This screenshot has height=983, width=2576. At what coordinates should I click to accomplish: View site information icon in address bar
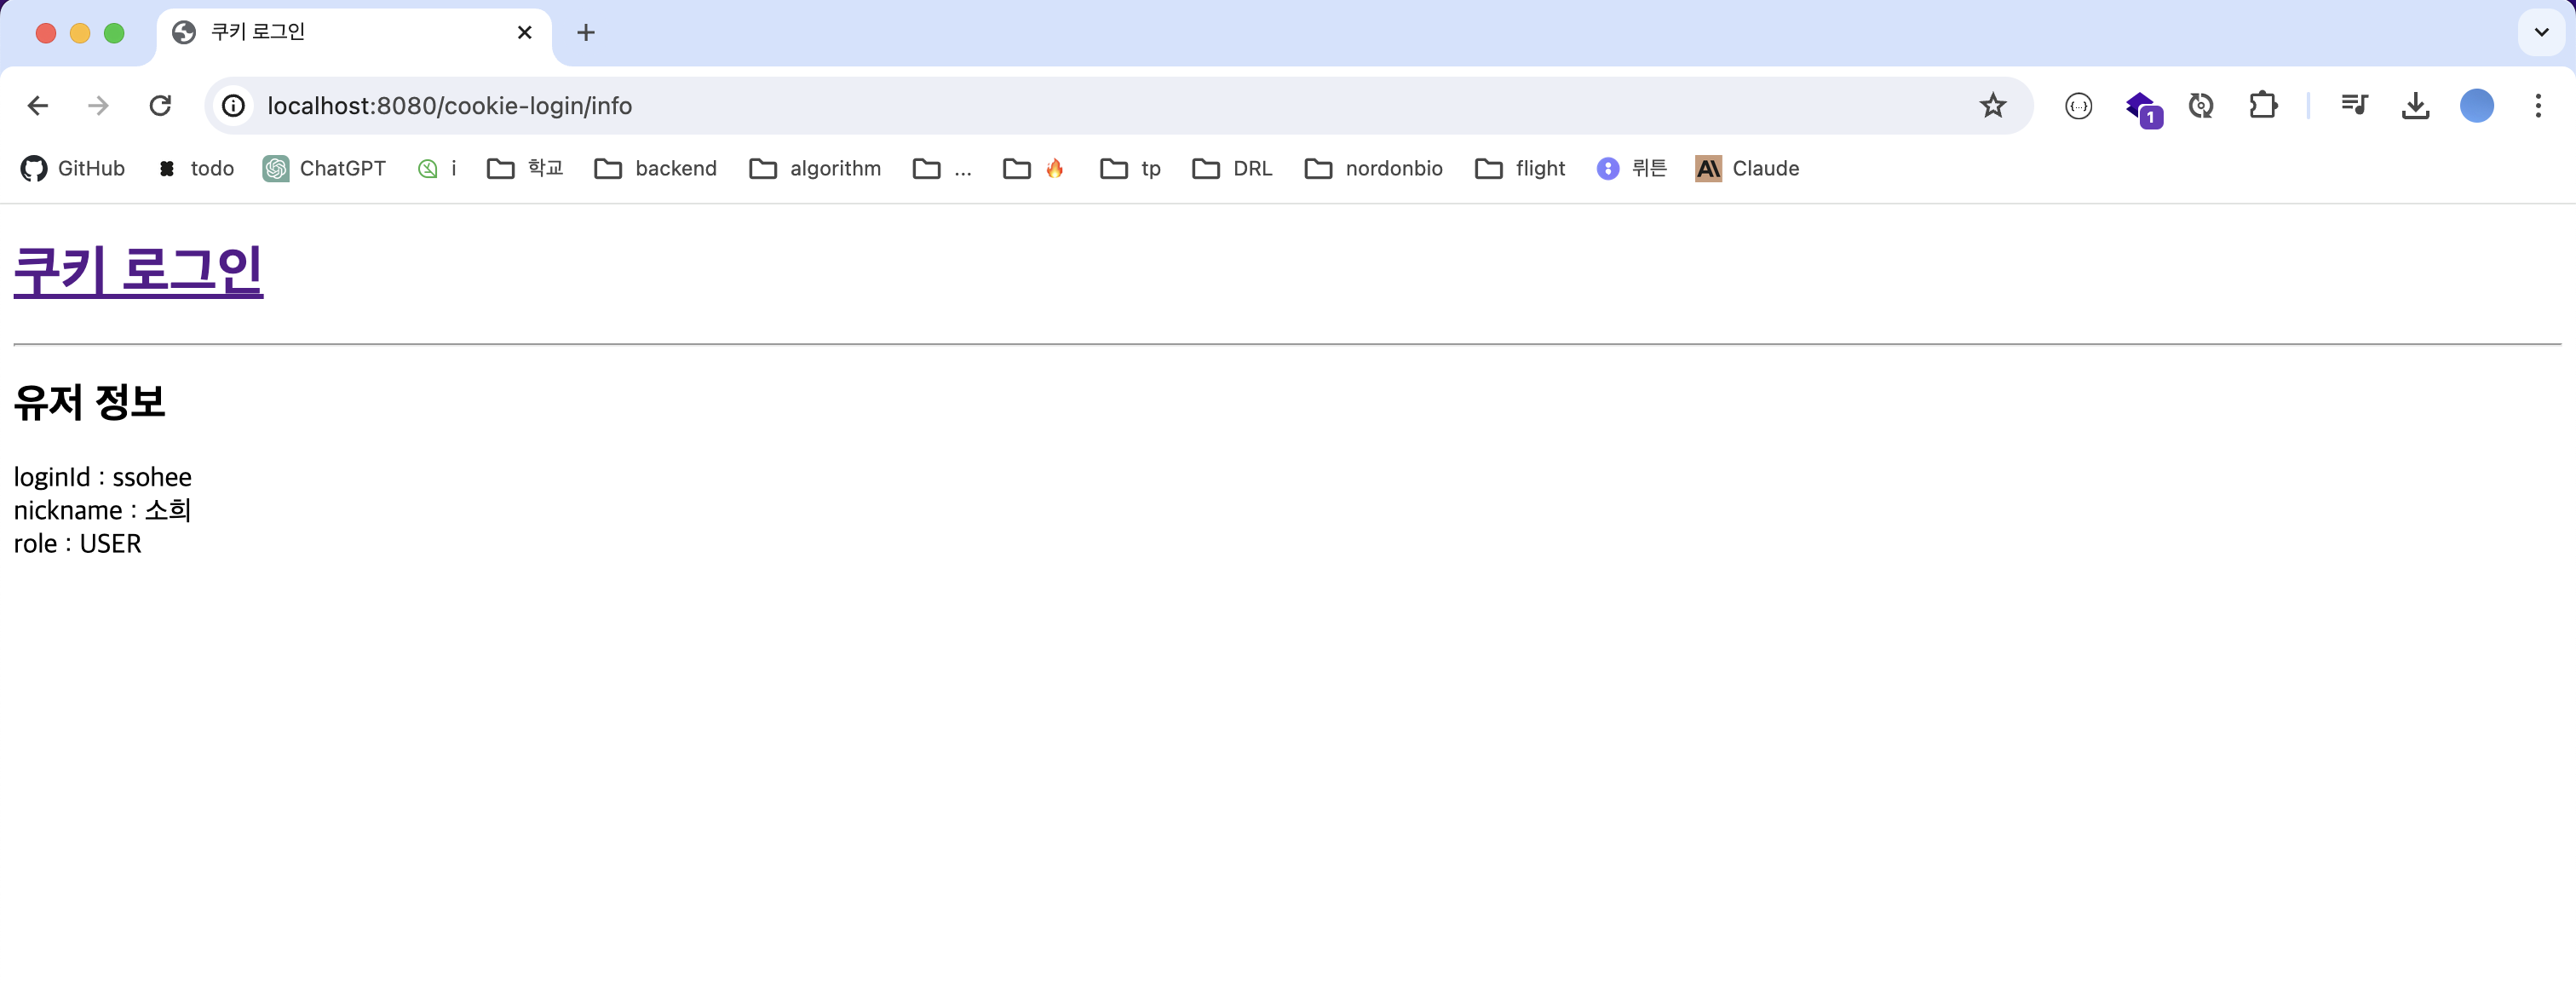pos(233,106)
